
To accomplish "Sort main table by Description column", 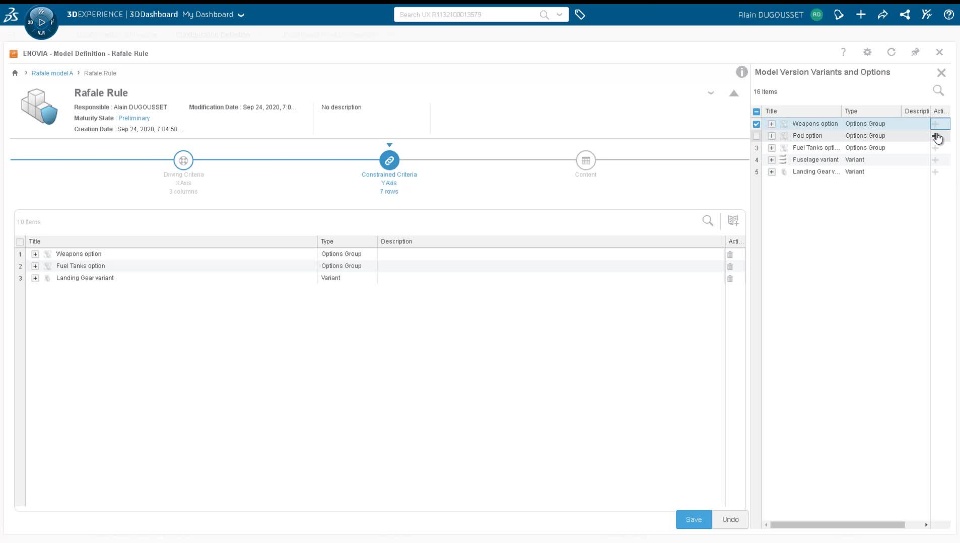I will [551, 242].
